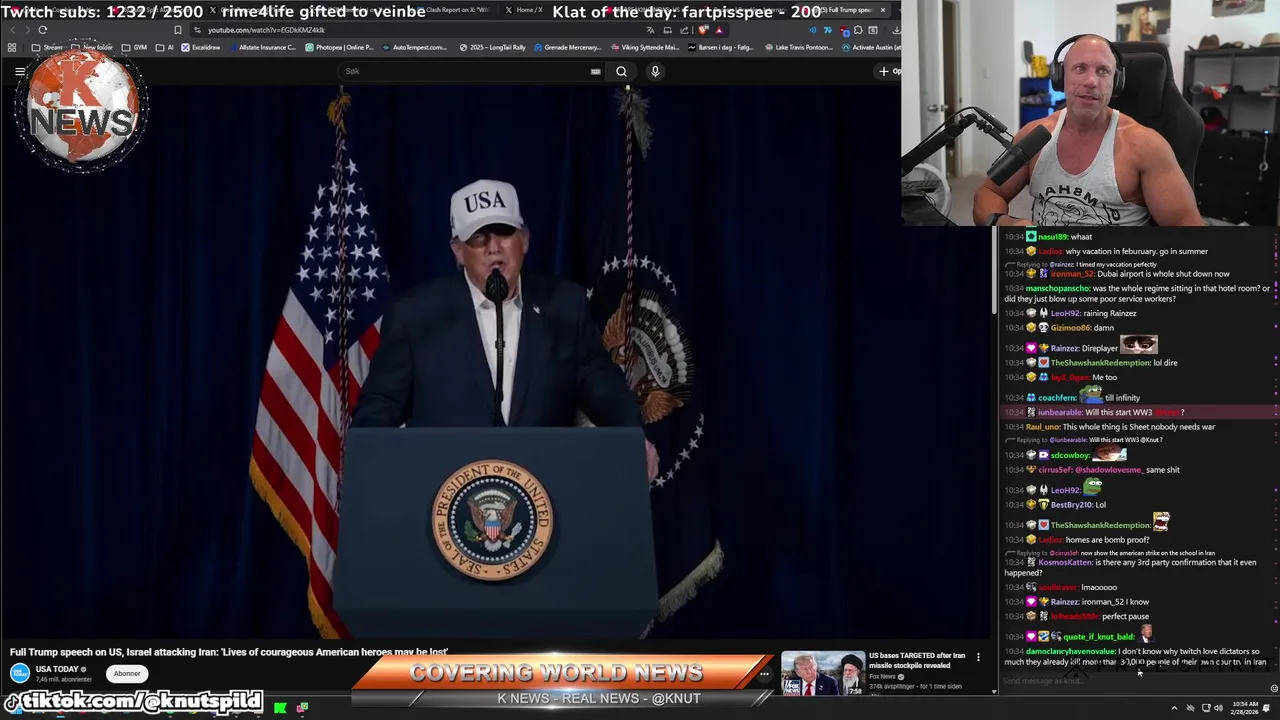Click the youtube.com address bar URL
This screenshot has width=1280, height=720.
click(266, 30)
